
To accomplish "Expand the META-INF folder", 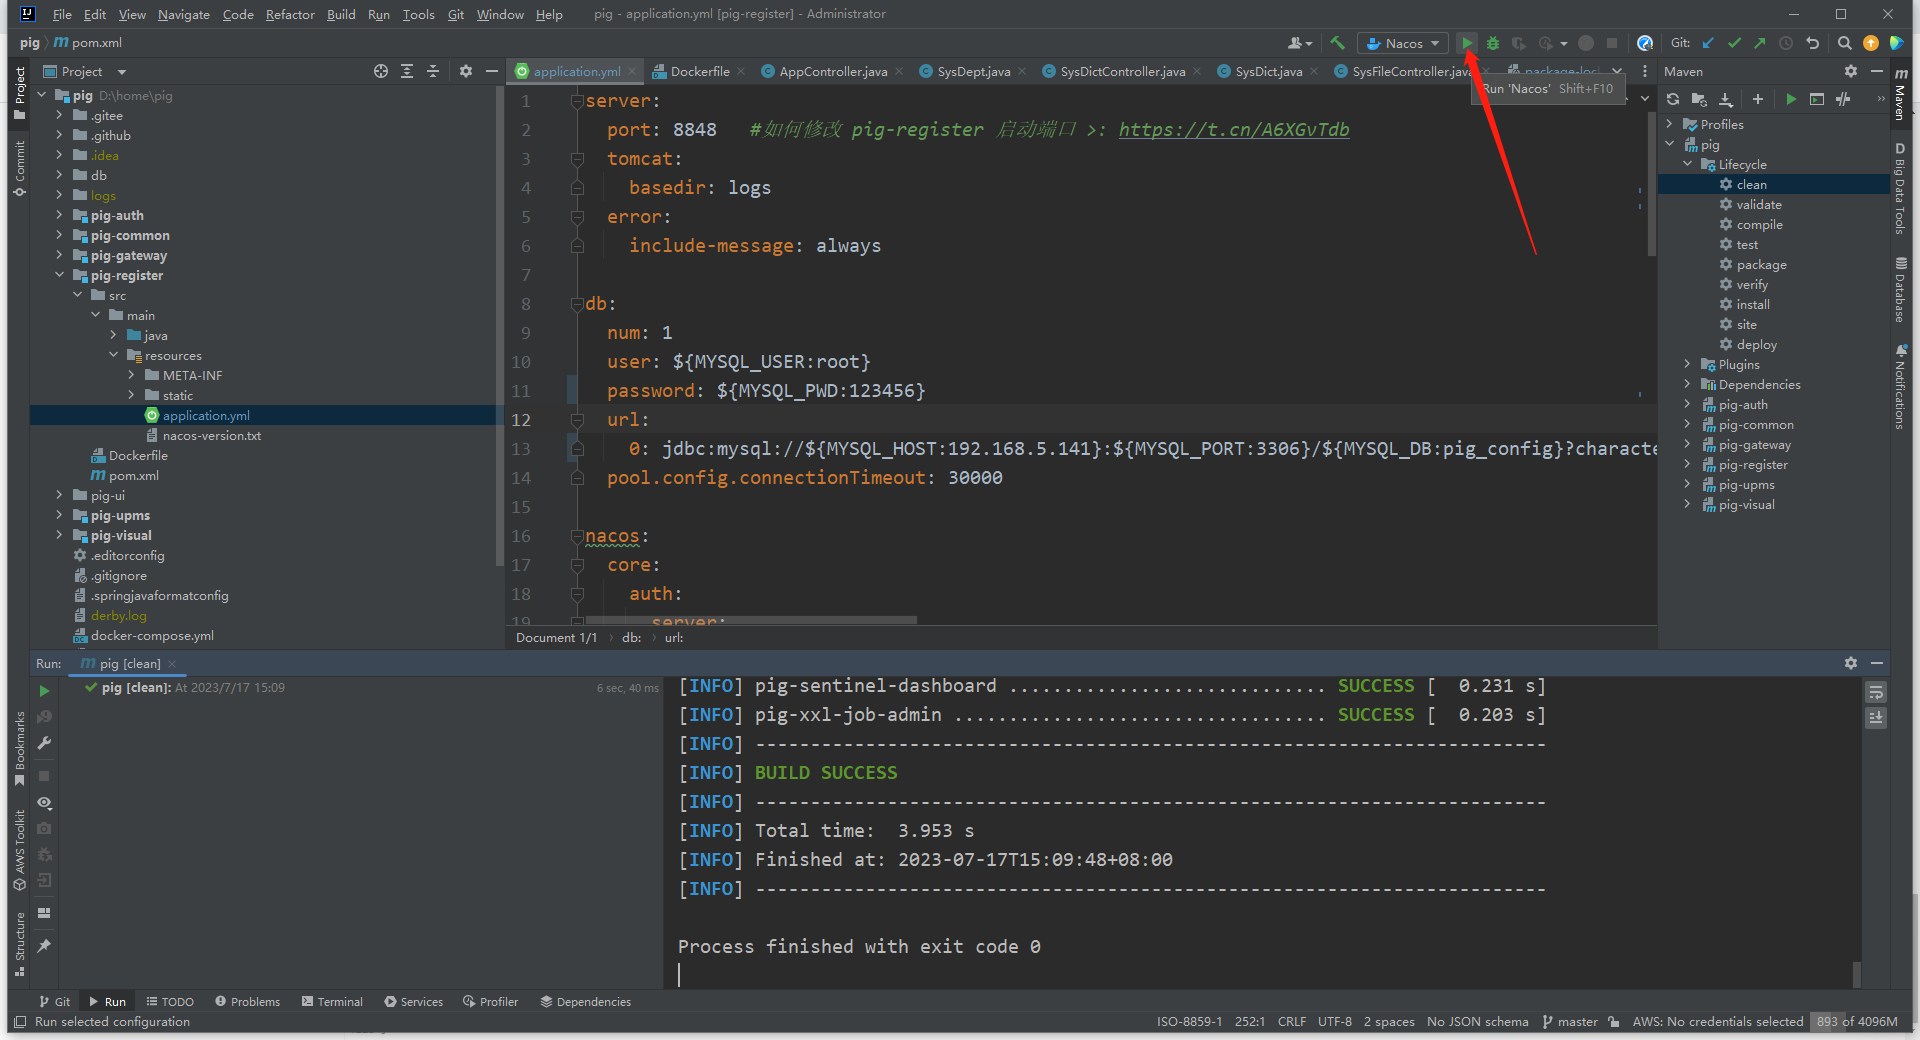I will [131, 375].
